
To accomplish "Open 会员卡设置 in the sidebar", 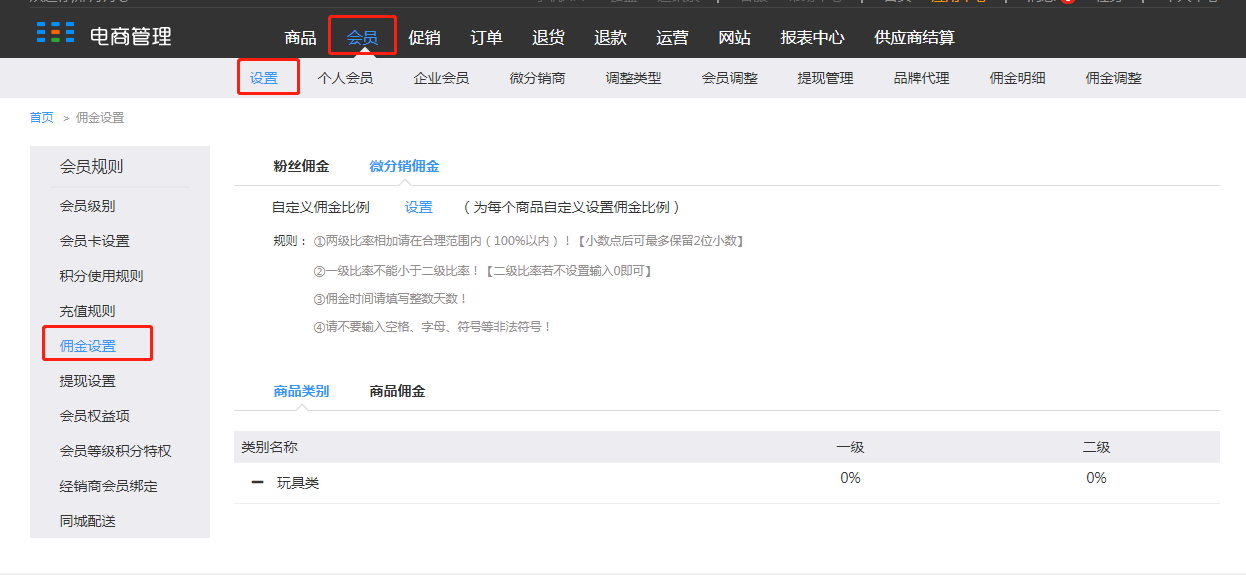I will tap(94, 241).
